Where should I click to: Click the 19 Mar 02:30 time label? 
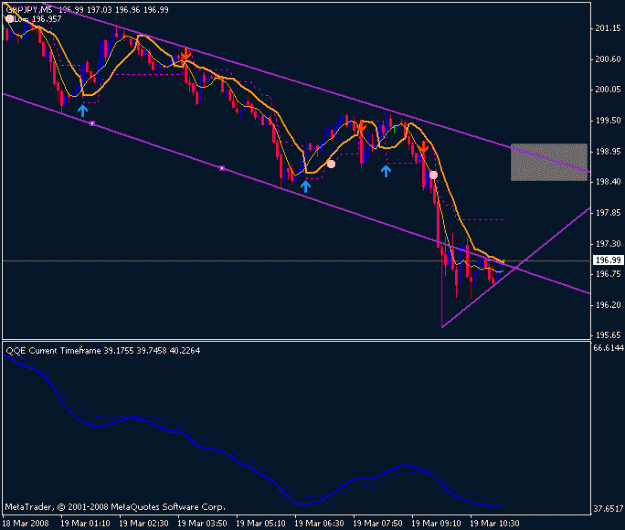(x=144, y=523)
